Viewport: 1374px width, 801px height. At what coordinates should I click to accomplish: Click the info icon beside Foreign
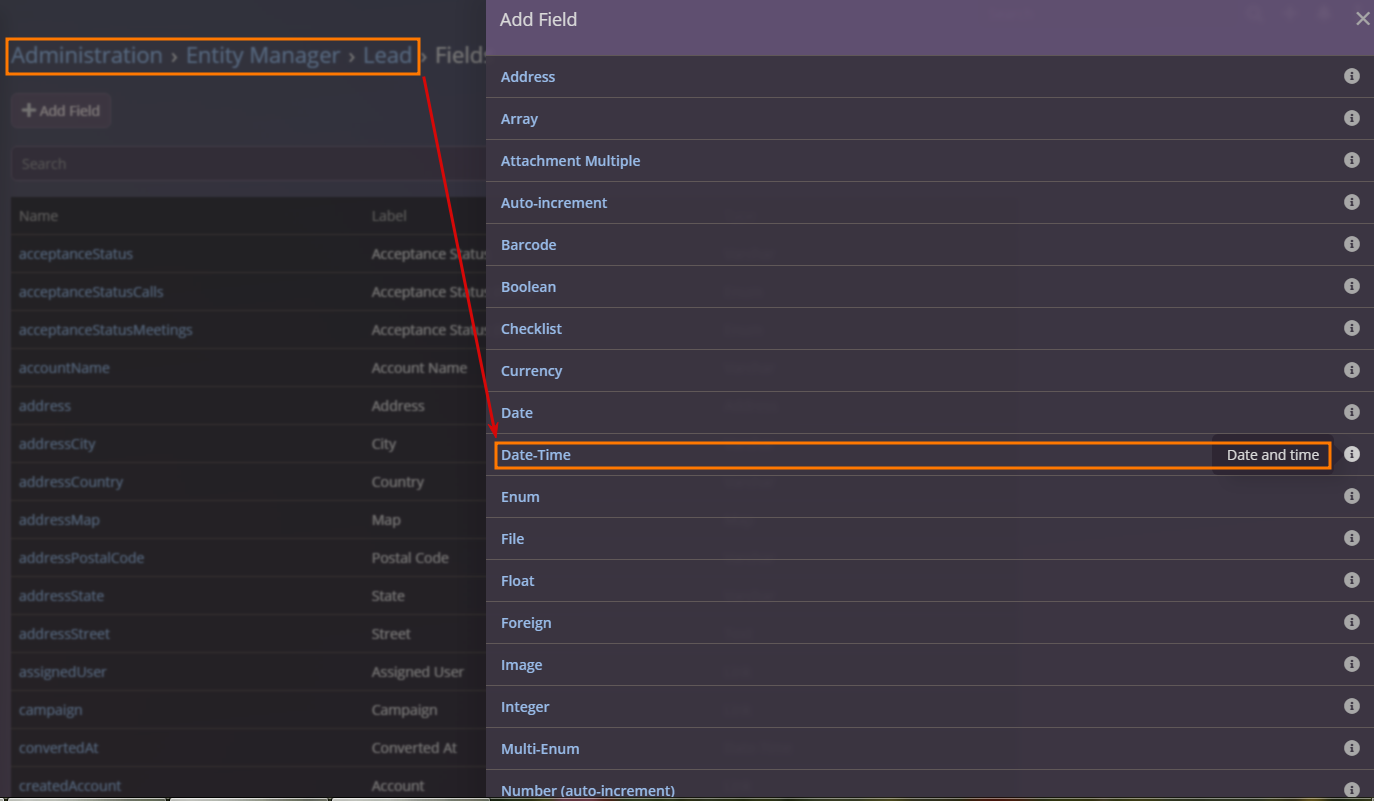1351,622
